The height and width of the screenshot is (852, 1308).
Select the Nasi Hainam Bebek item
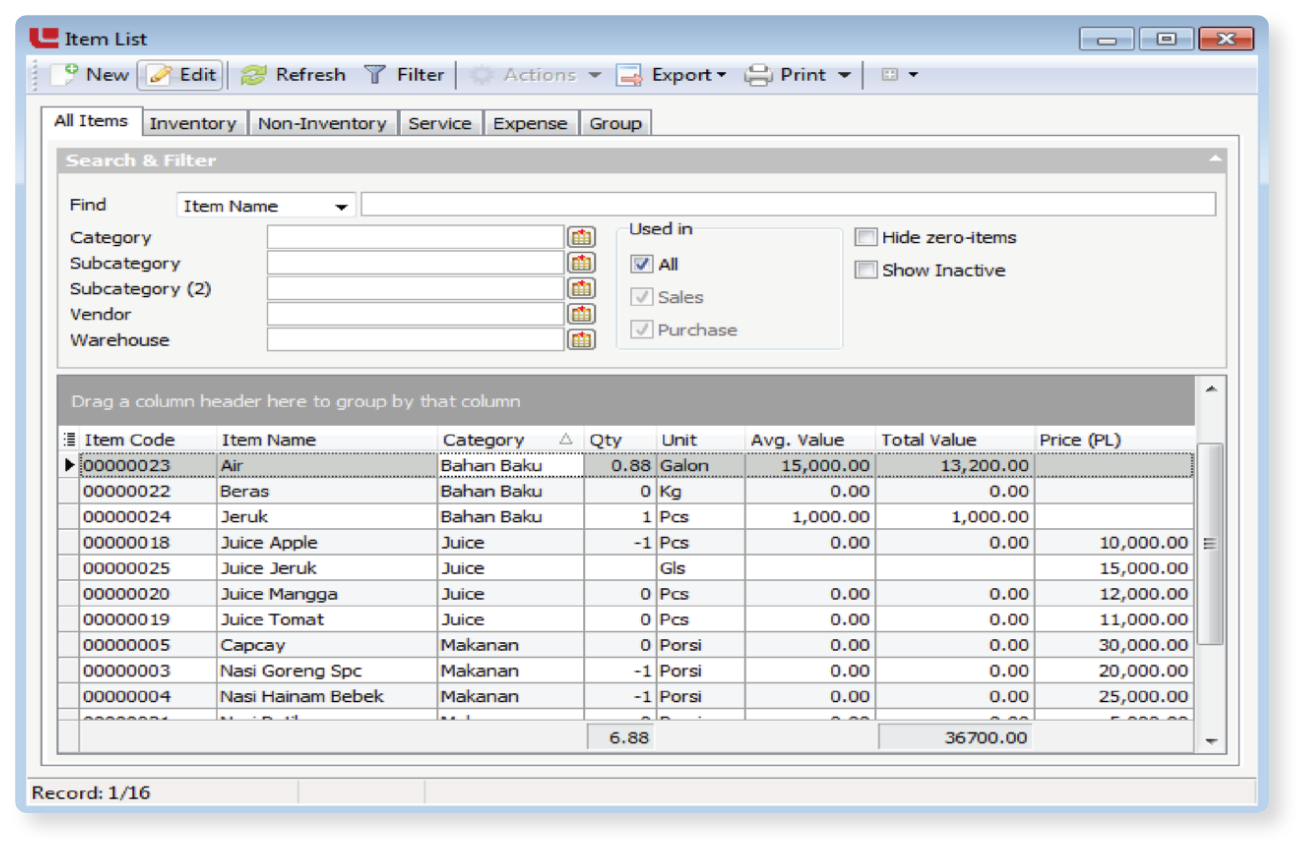302,696
